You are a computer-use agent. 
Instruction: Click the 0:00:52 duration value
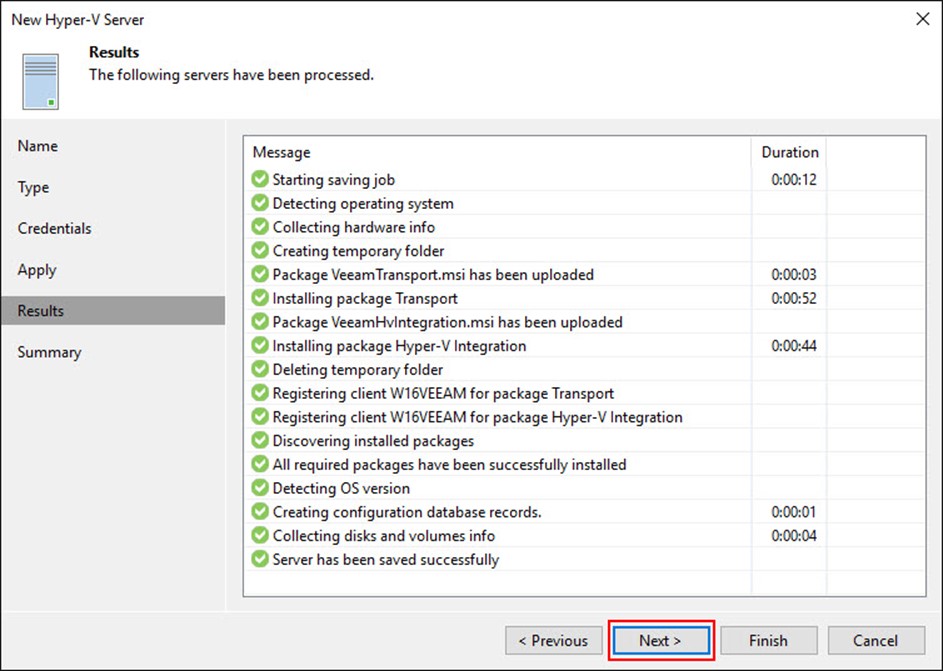794,298
